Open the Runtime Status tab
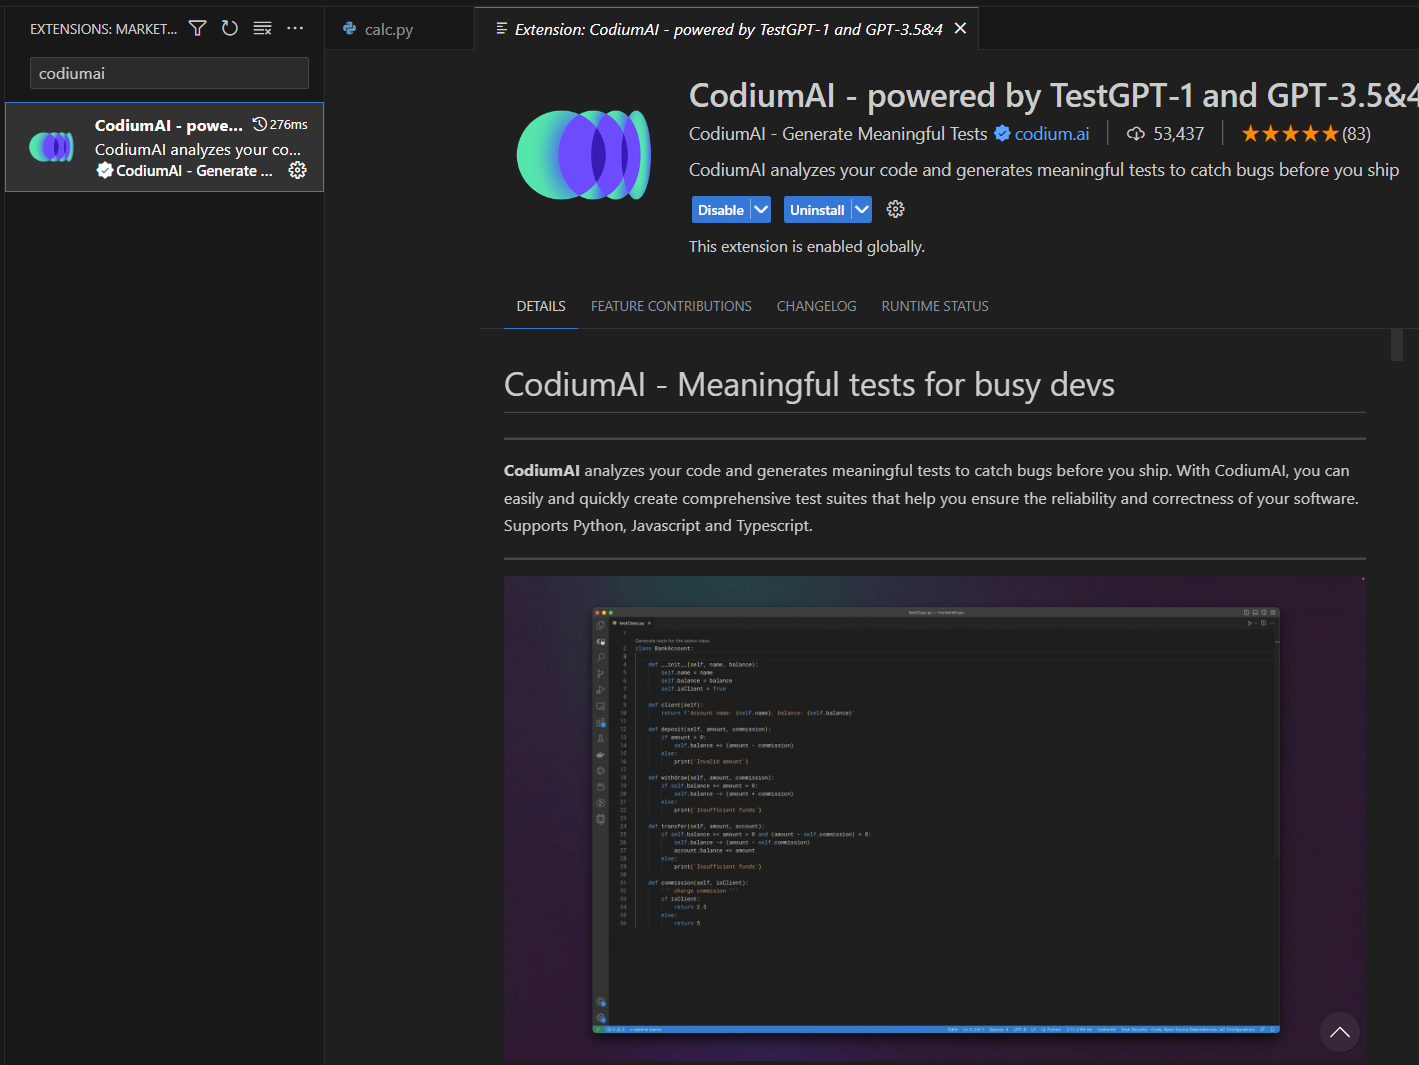Viewport: 1419px width, 1065px height. [x=935, y=306]
